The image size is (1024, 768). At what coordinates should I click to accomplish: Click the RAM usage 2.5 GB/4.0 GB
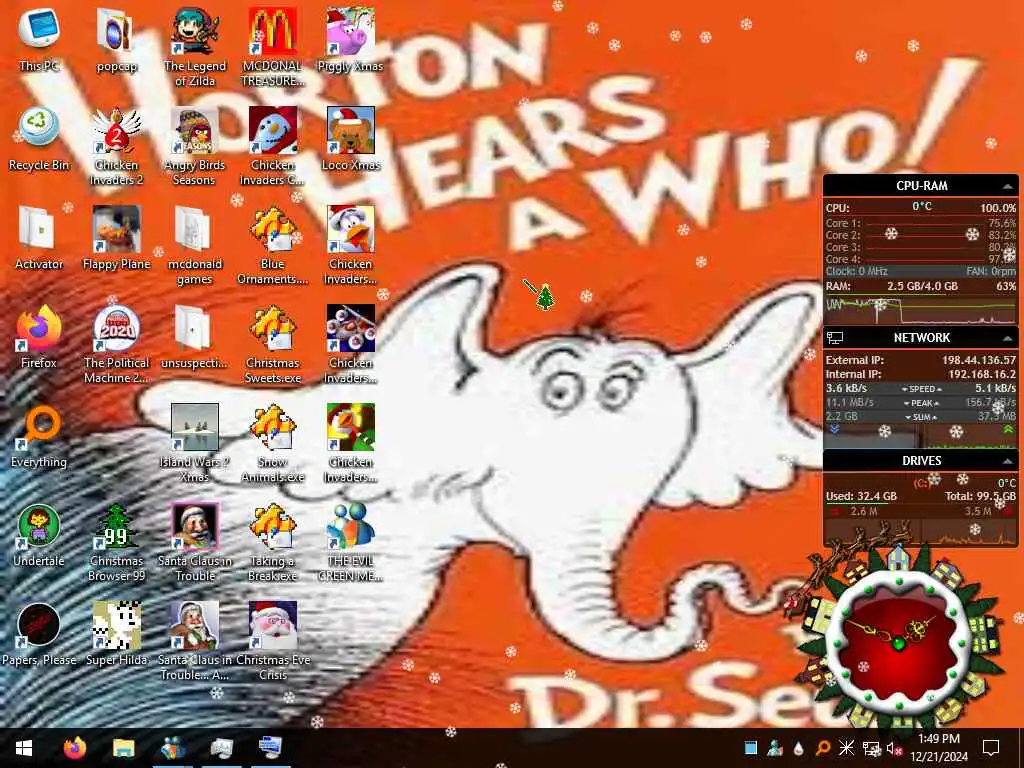pyautogui.click(x=922, y=286)
